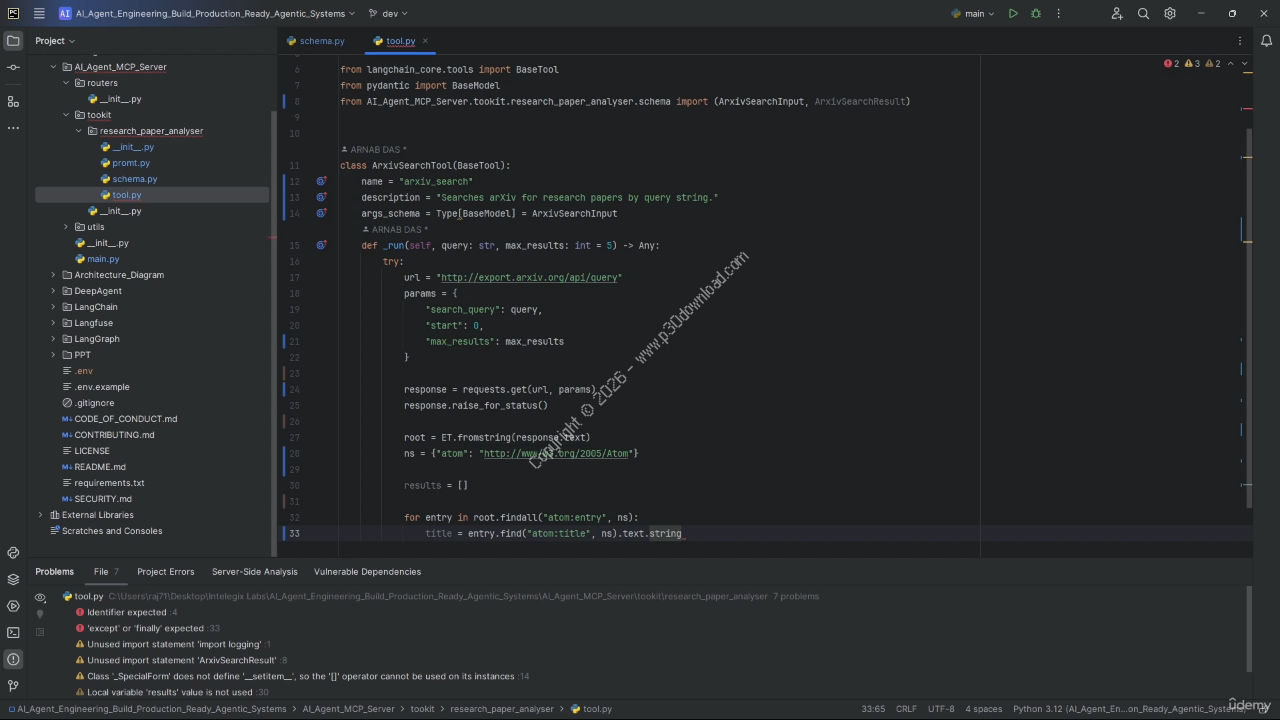Open the Terminal tool window
This screenshot has height=720, width=1280.
point(13,632)
